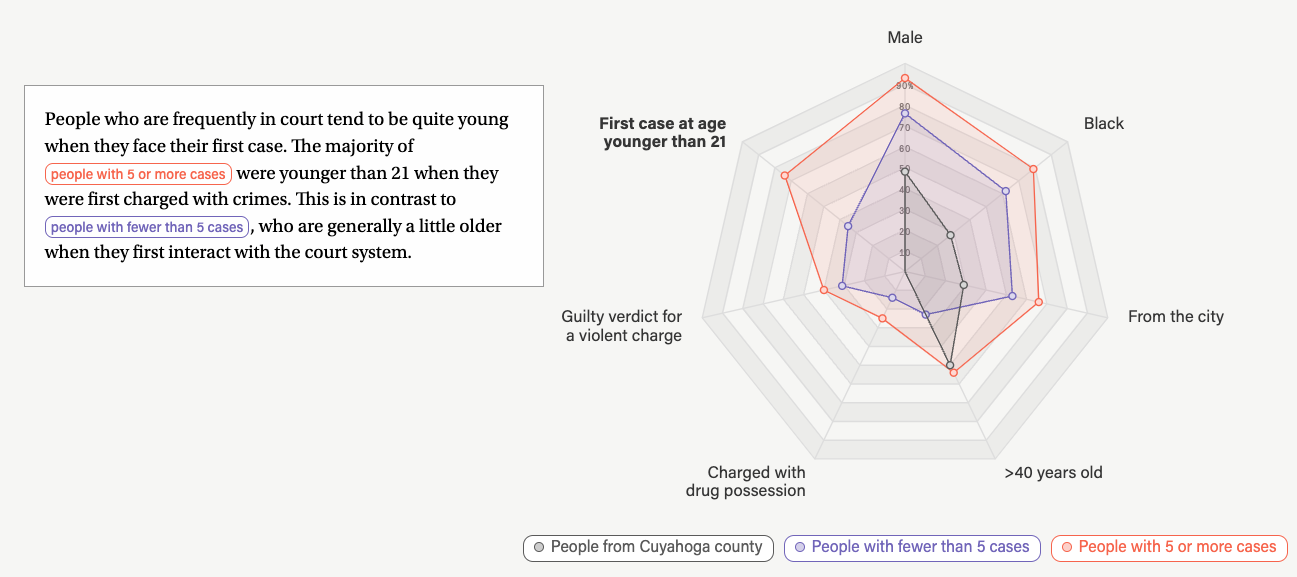The width and height of the screenshot is (1297, 577).
Task: Select the gray marker near >40 years old
Action: pyautogui.click(x=950, y=366)
